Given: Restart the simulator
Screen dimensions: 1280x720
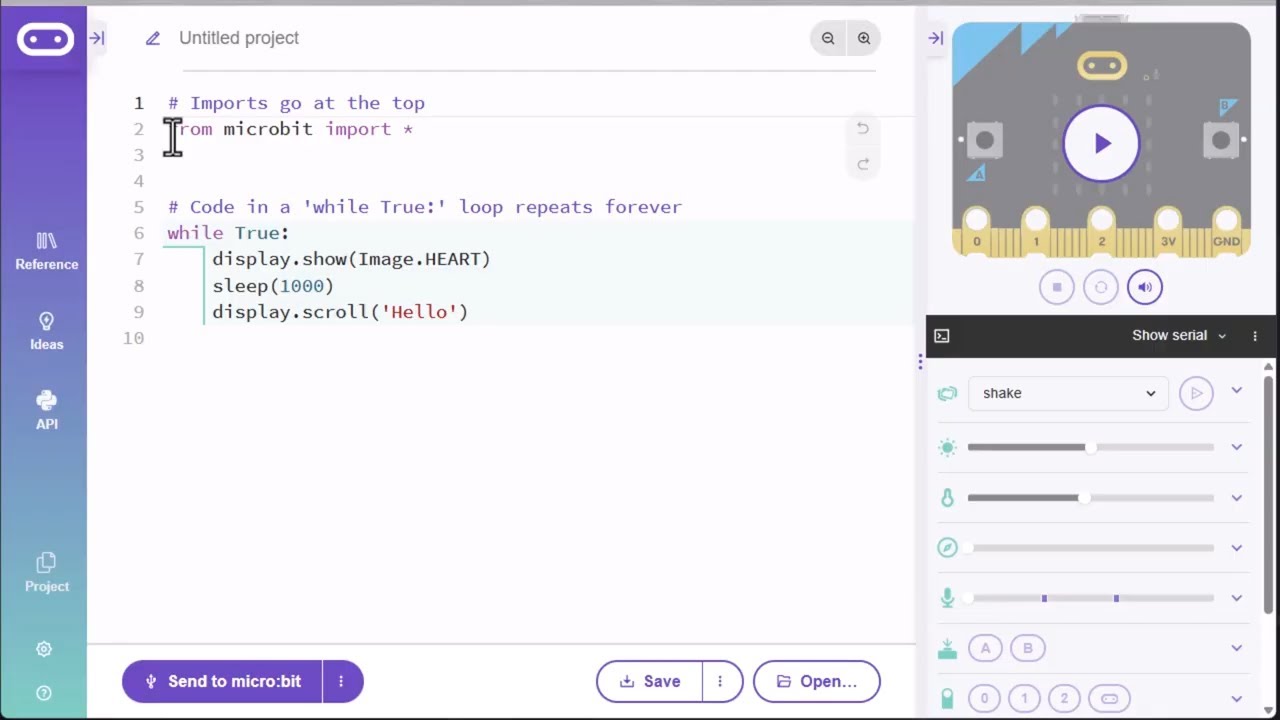Looking at the screenshot, I should (x=1101, y=287).
